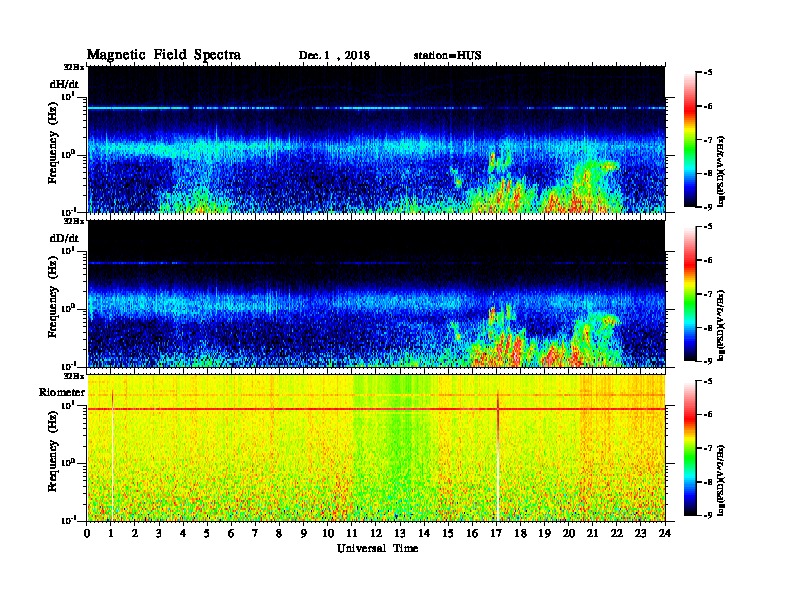The height and width of the screenshot is (612, 792).
Task: Click the 'station=HUS' label
Action: click(447, 56)
